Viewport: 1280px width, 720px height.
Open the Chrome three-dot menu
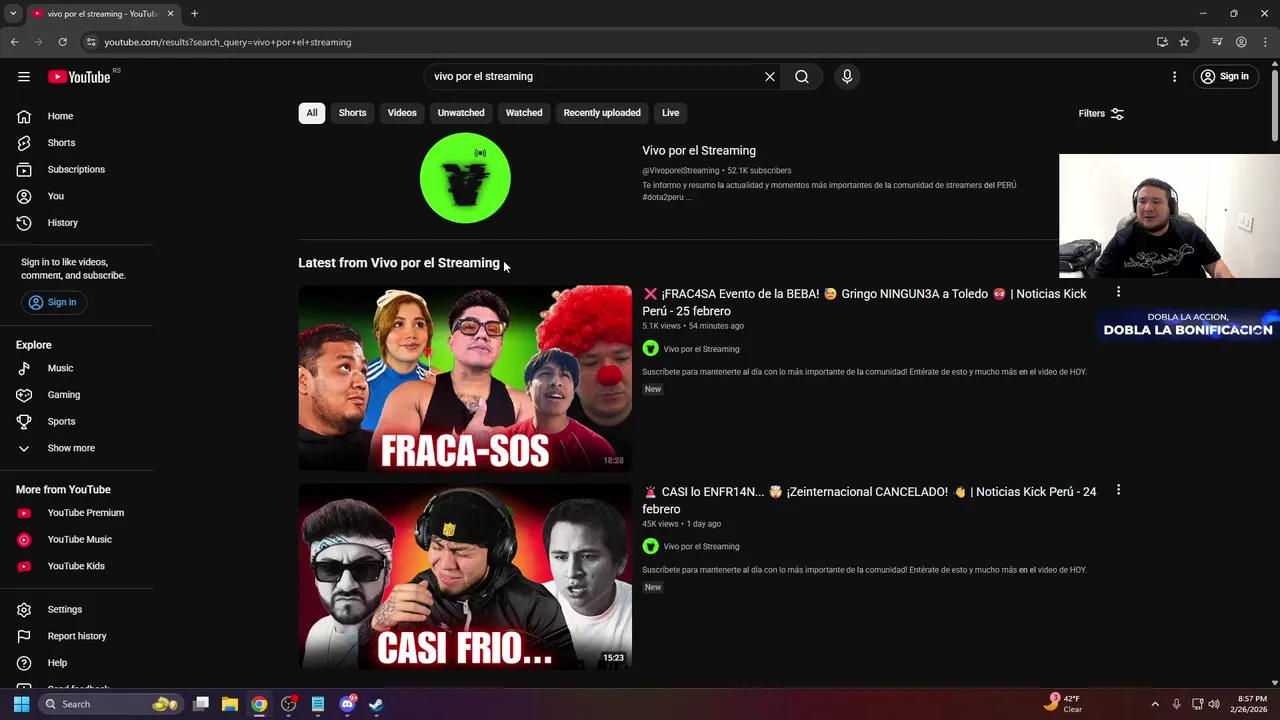(x=1265, y=42)
